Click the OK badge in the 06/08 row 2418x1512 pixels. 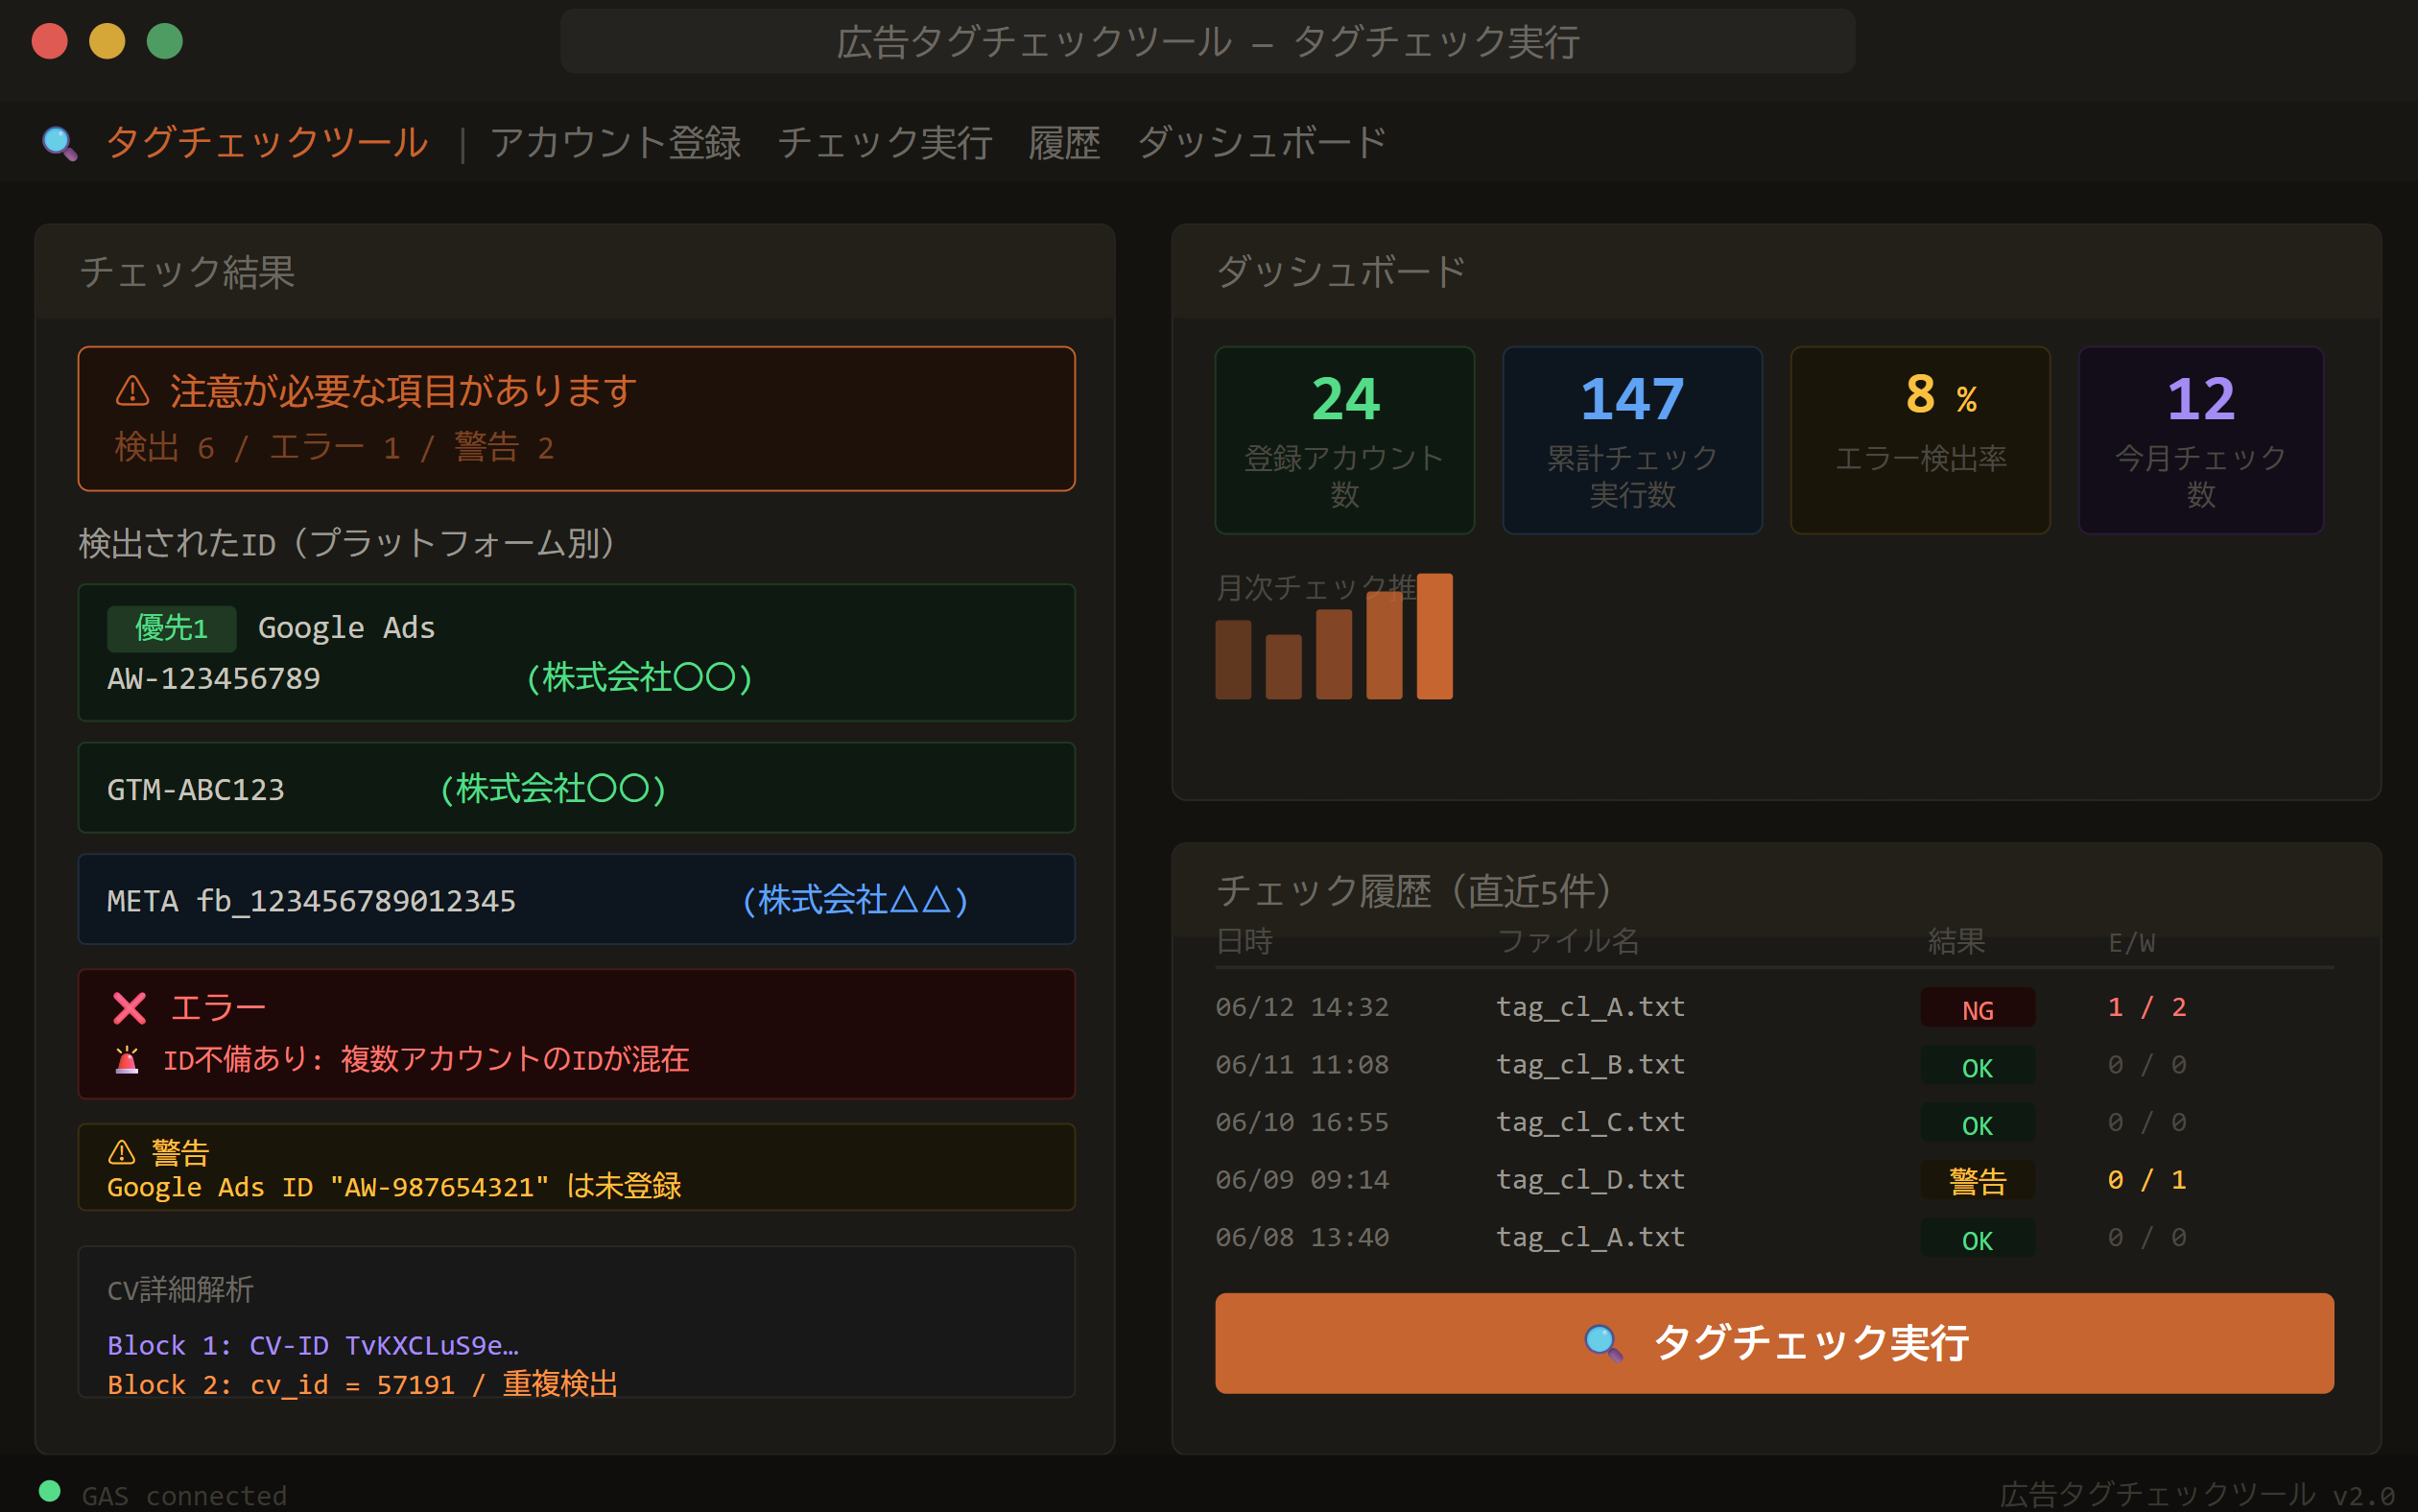click(x=1977, y=1239)
